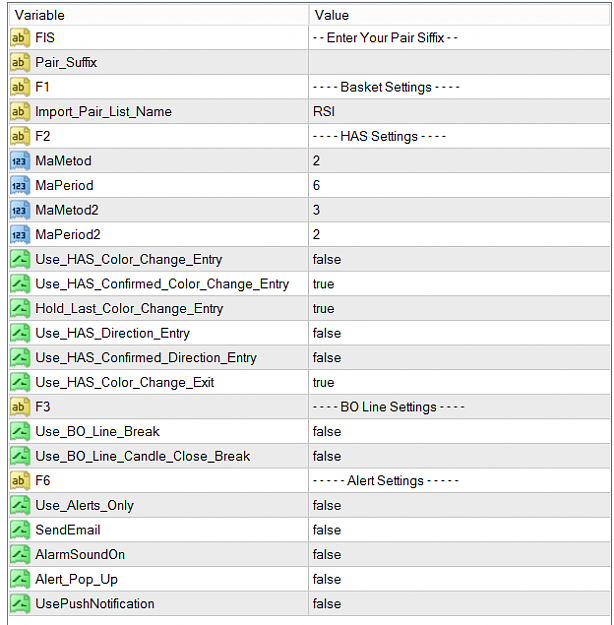Edit the MaMetod value 2
The height and width of the screenshot is (625, 614).
click(459, 161)
